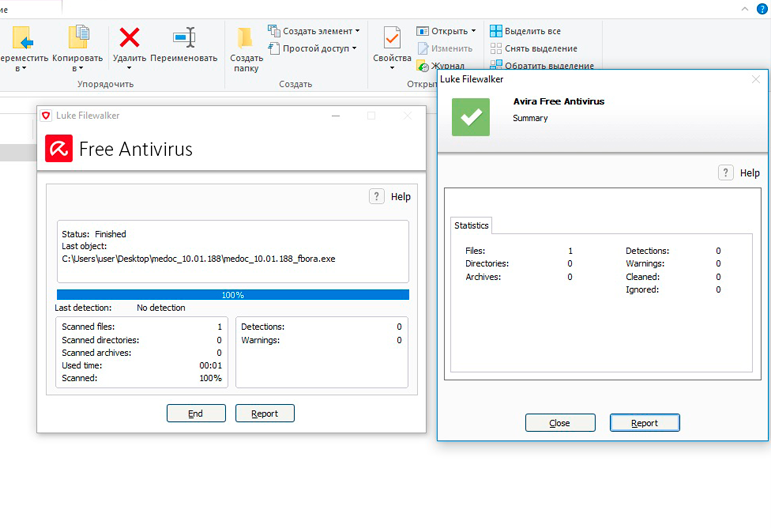This screenshot has width=771, height=528.
Task: Expand the Создать элемент dropdown arrow
Action: (357, 31)
